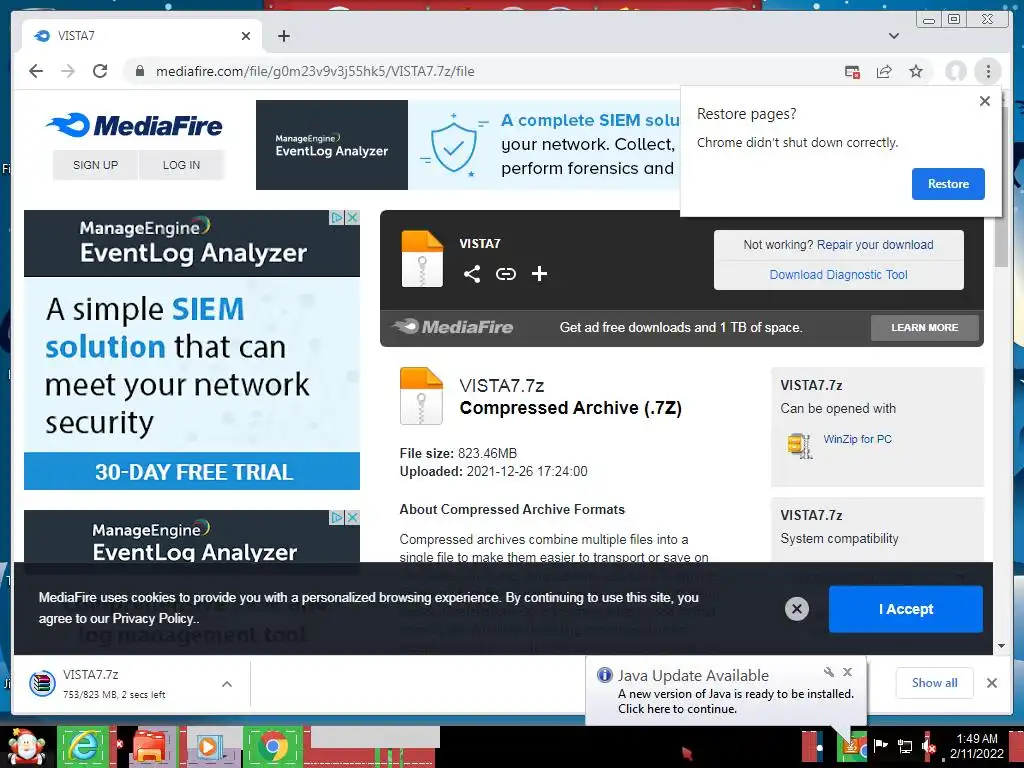1024x768 pixels.
Task: Open Download Diagnostic Tool link
Action: click(839, 275)
